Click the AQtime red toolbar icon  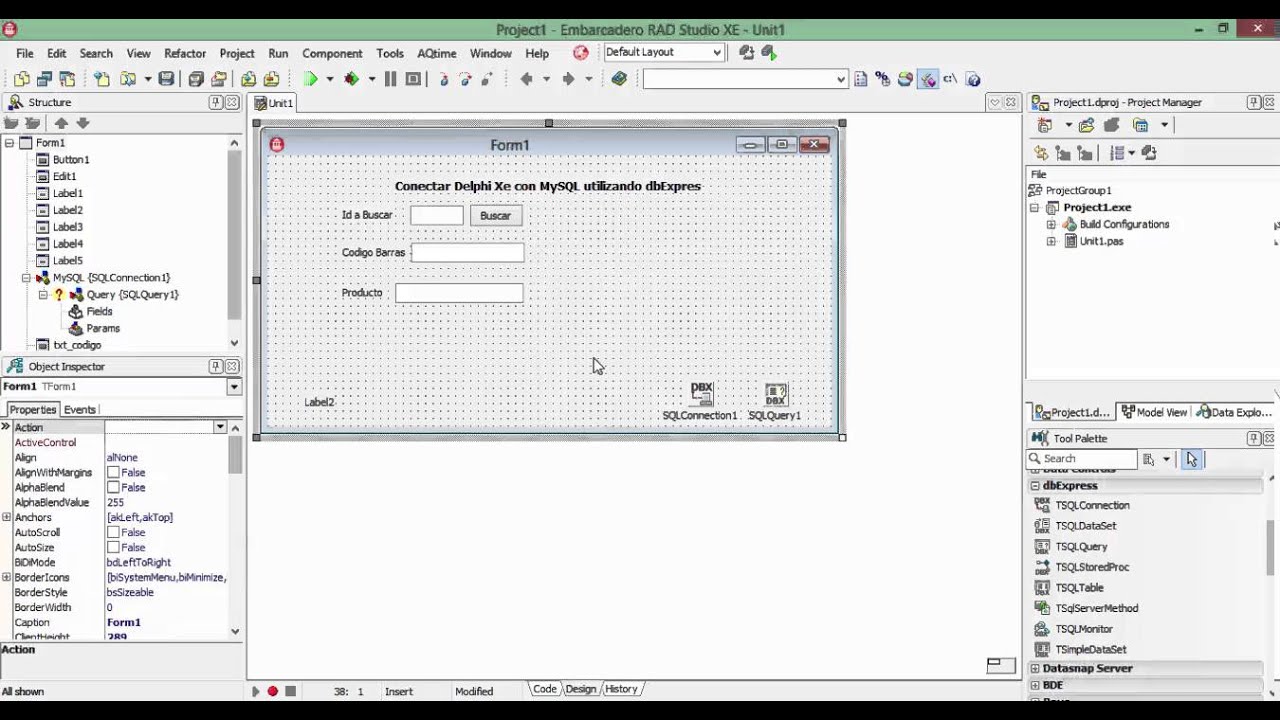(x=581, y=52)
